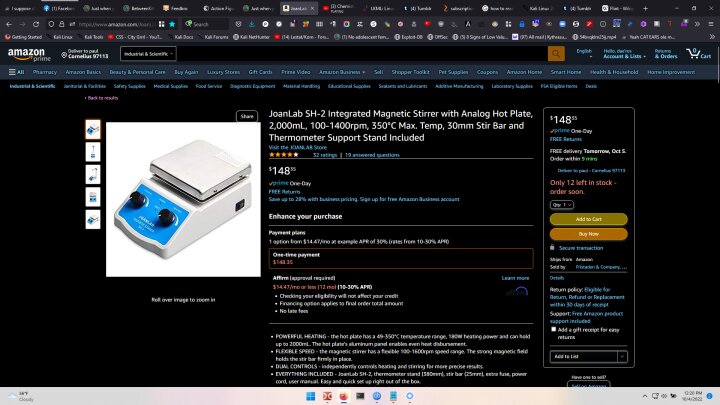Image resolution: width=720 pixels, height=405 pixels.
Task: Click the browser Back arrow
Action: (9, 24)
